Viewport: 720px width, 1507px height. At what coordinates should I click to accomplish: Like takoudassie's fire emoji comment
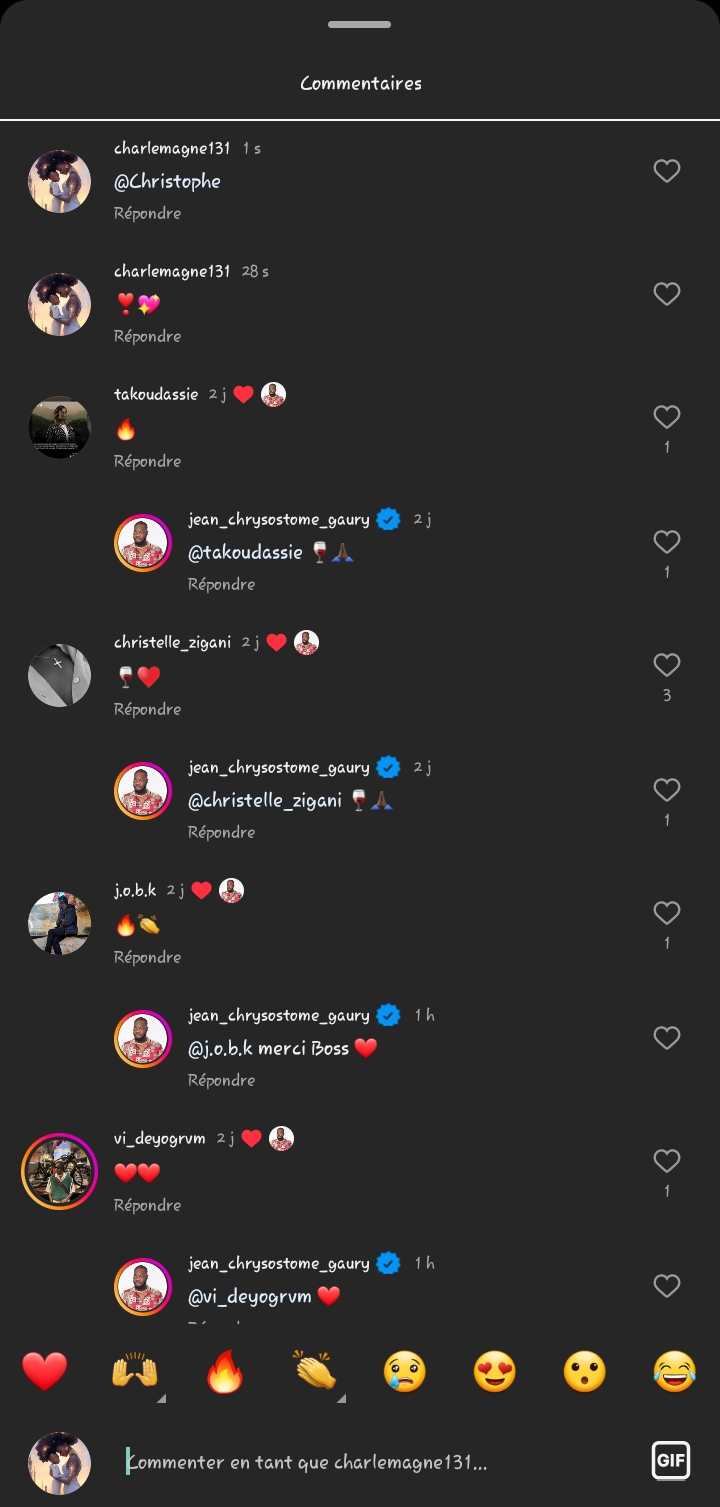(x=667, y=417)
